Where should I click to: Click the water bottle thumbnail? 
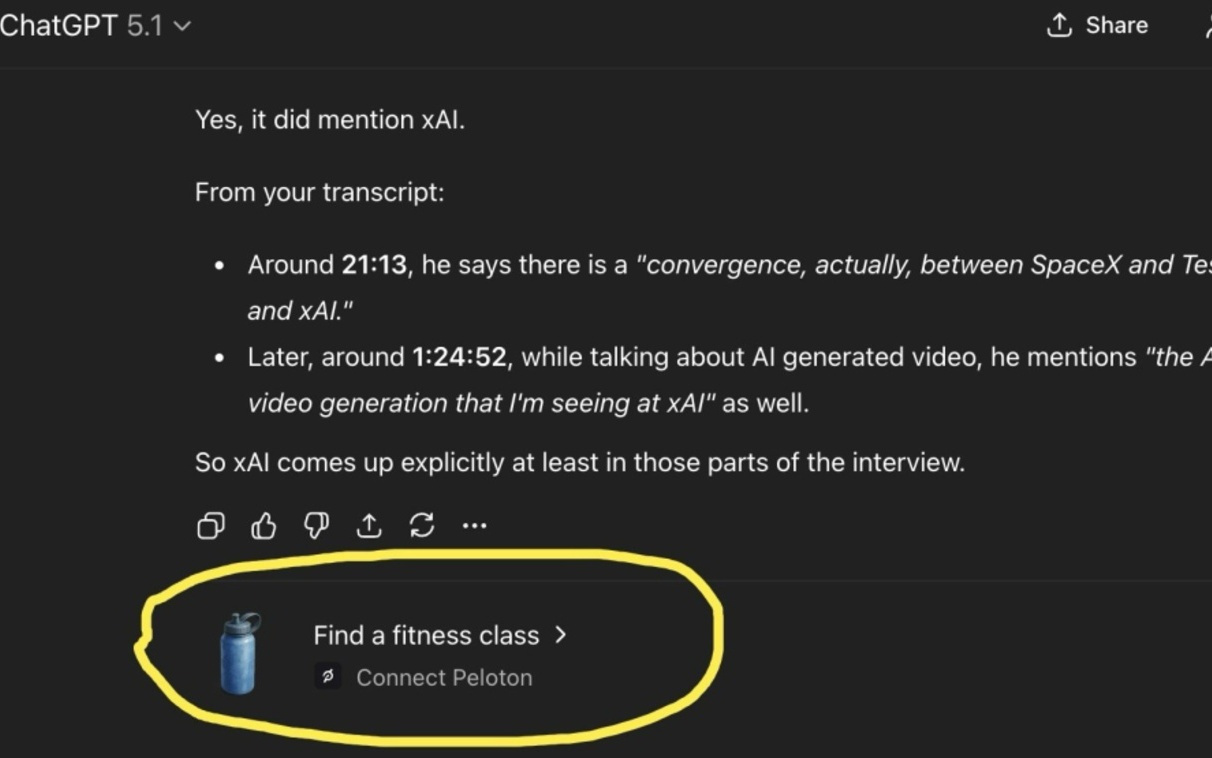pyautogui.click(x=239, y=654)
